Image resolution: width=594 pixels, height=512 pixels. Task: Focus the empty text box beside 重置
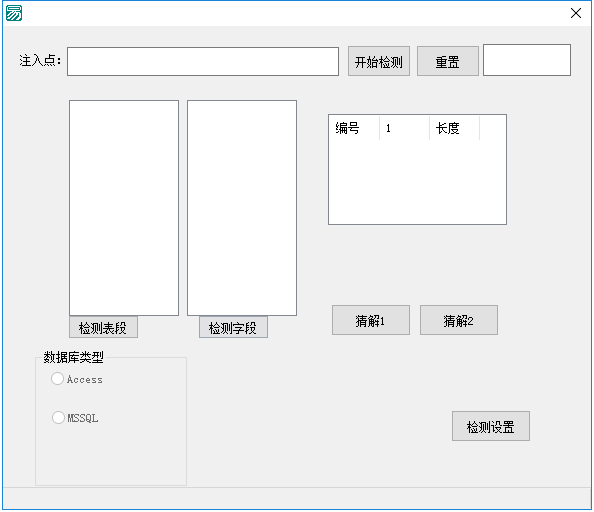[x=527, y=60]
